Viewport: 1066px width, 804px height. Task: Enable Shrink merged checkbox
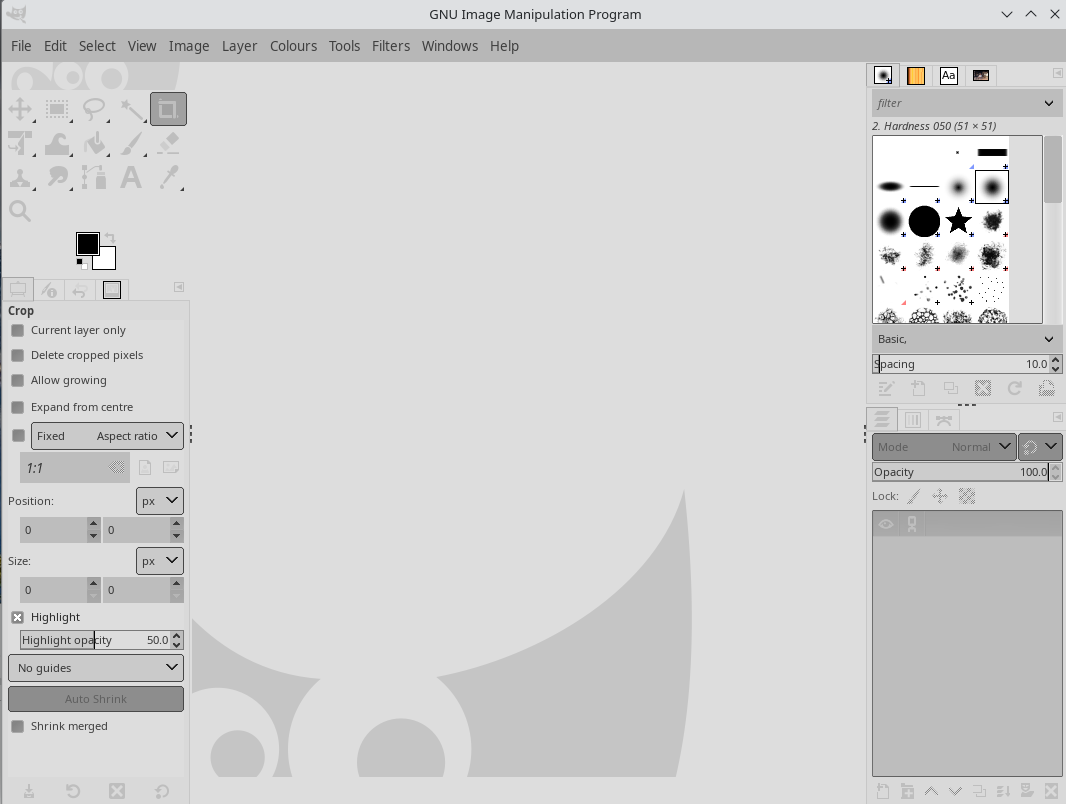[18, 727]
